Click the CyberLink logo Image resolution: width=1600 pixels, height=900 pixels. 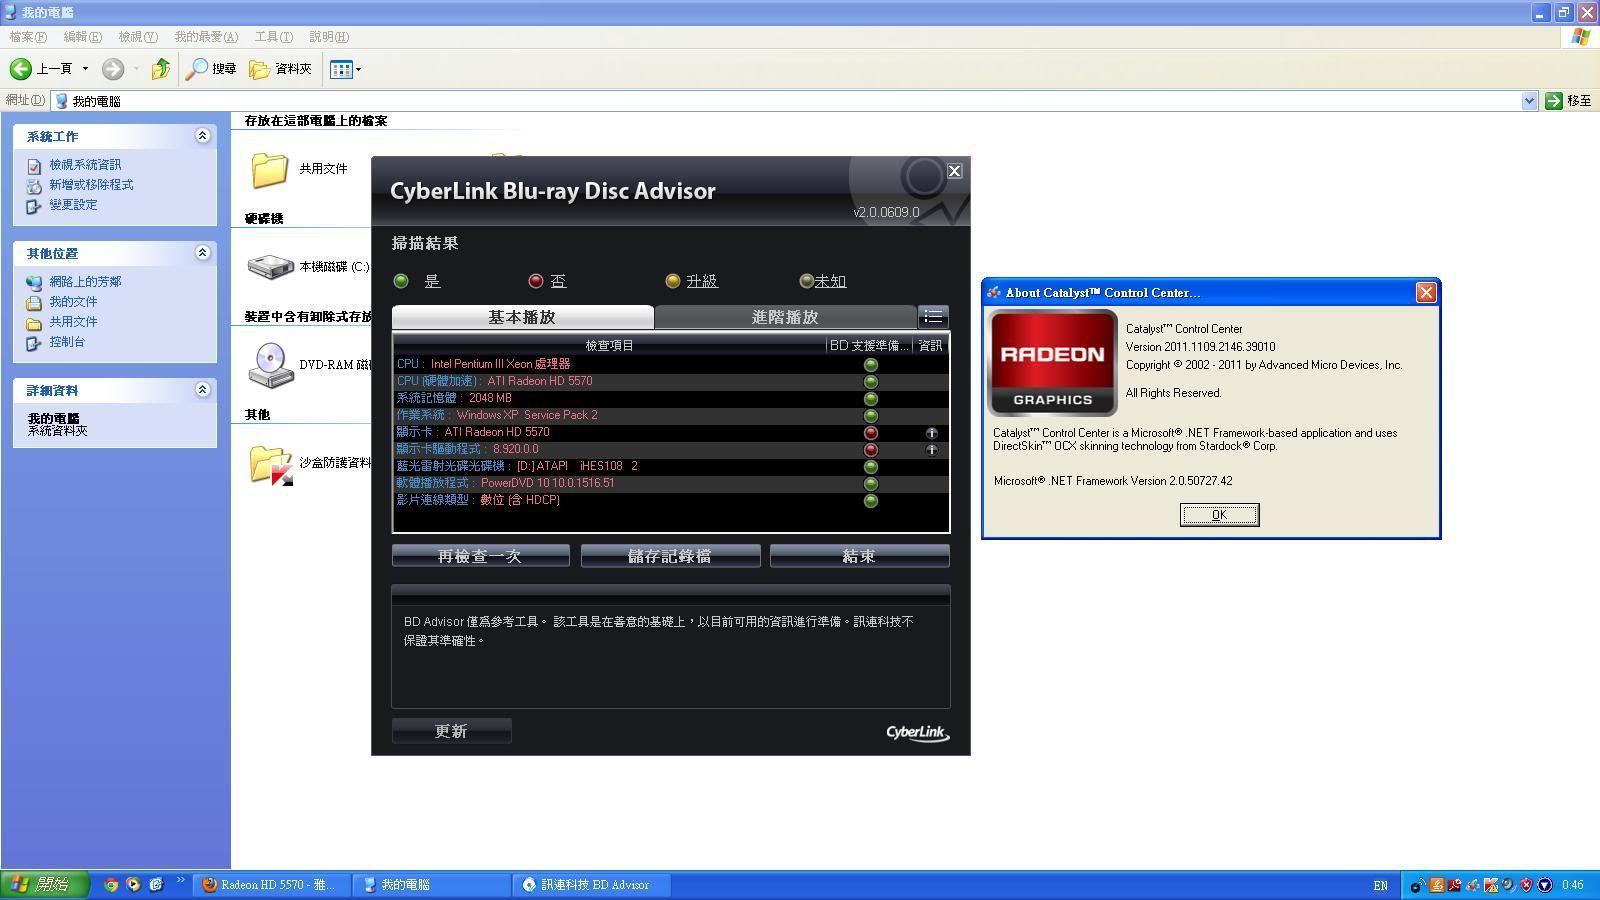click(917, 733)
